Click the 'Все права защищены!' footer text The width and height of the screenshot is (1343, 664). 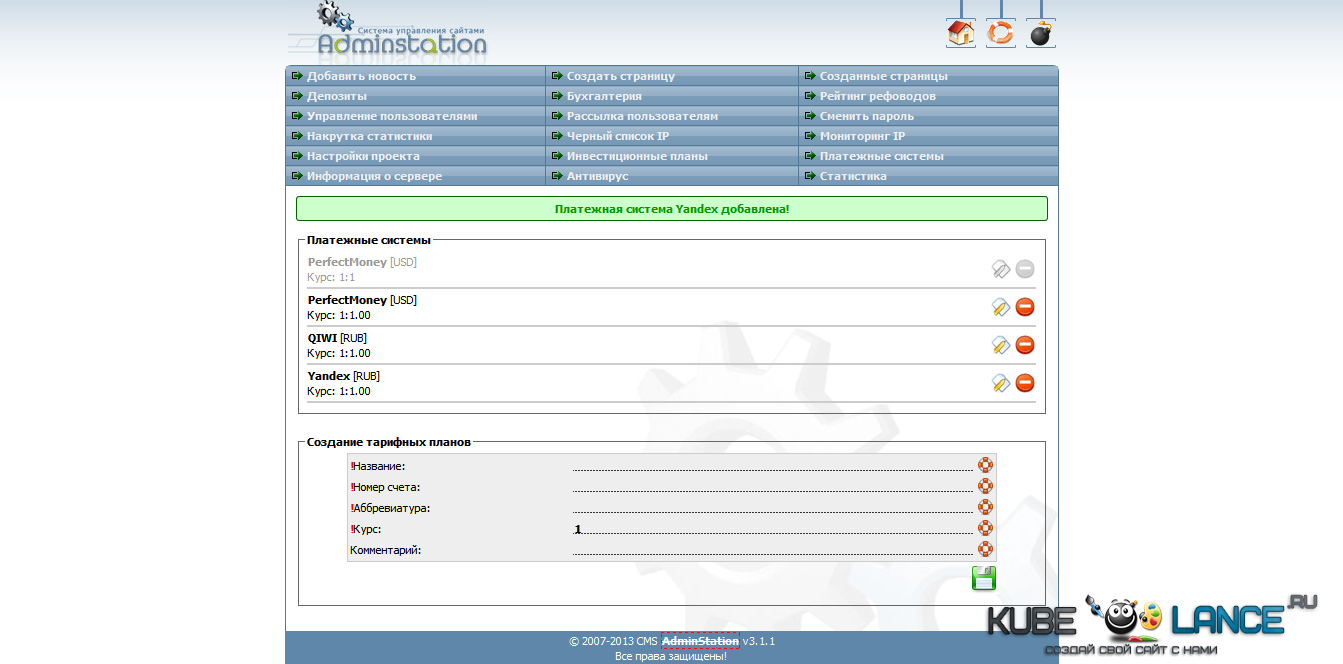(671, 656)
